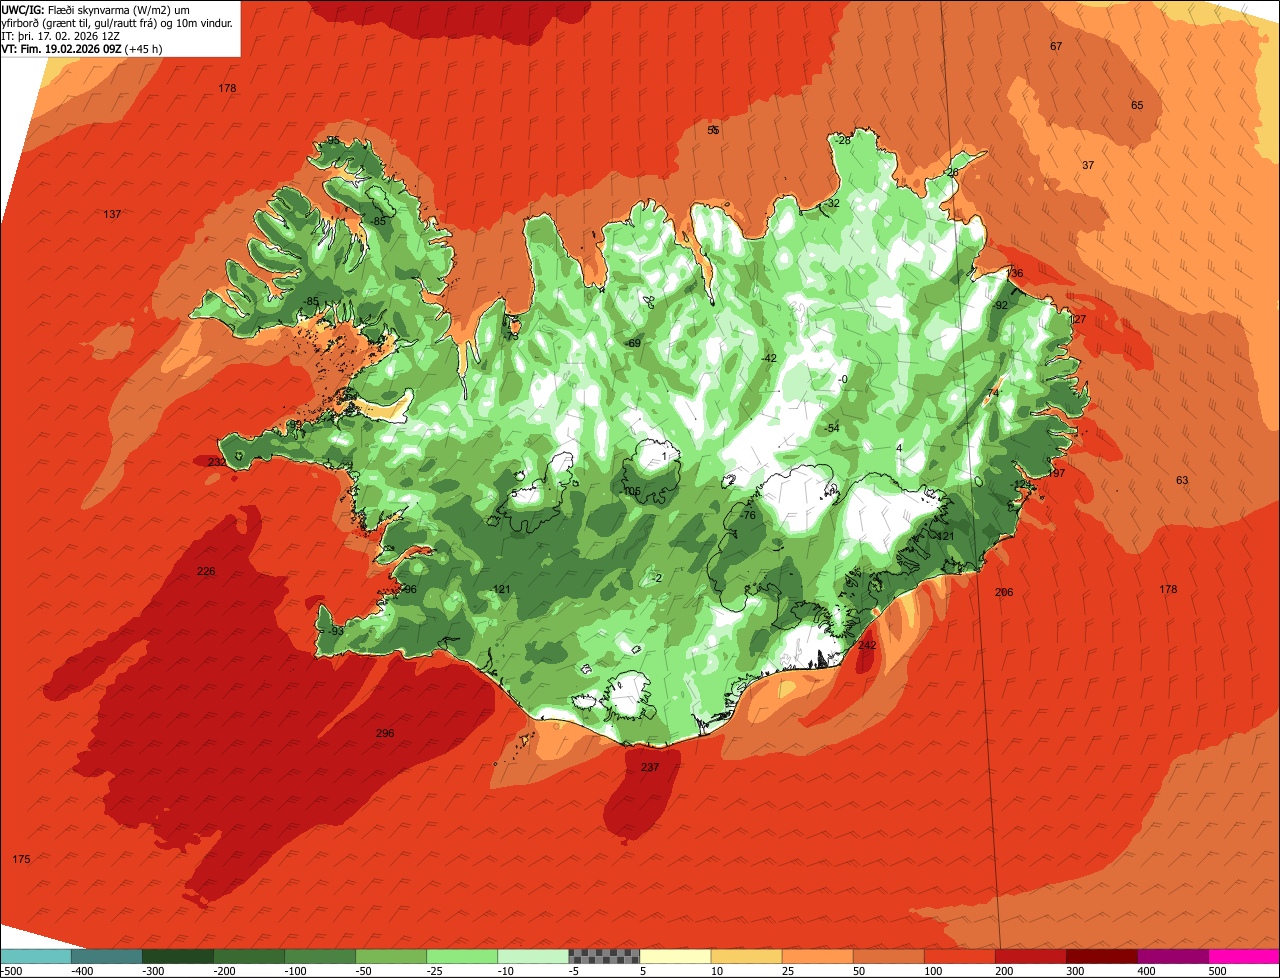Click the map value 206 off the southeast
The width and height of the screenshot is (1280, 978).
pyautogui.click(x=1004, y=592)
